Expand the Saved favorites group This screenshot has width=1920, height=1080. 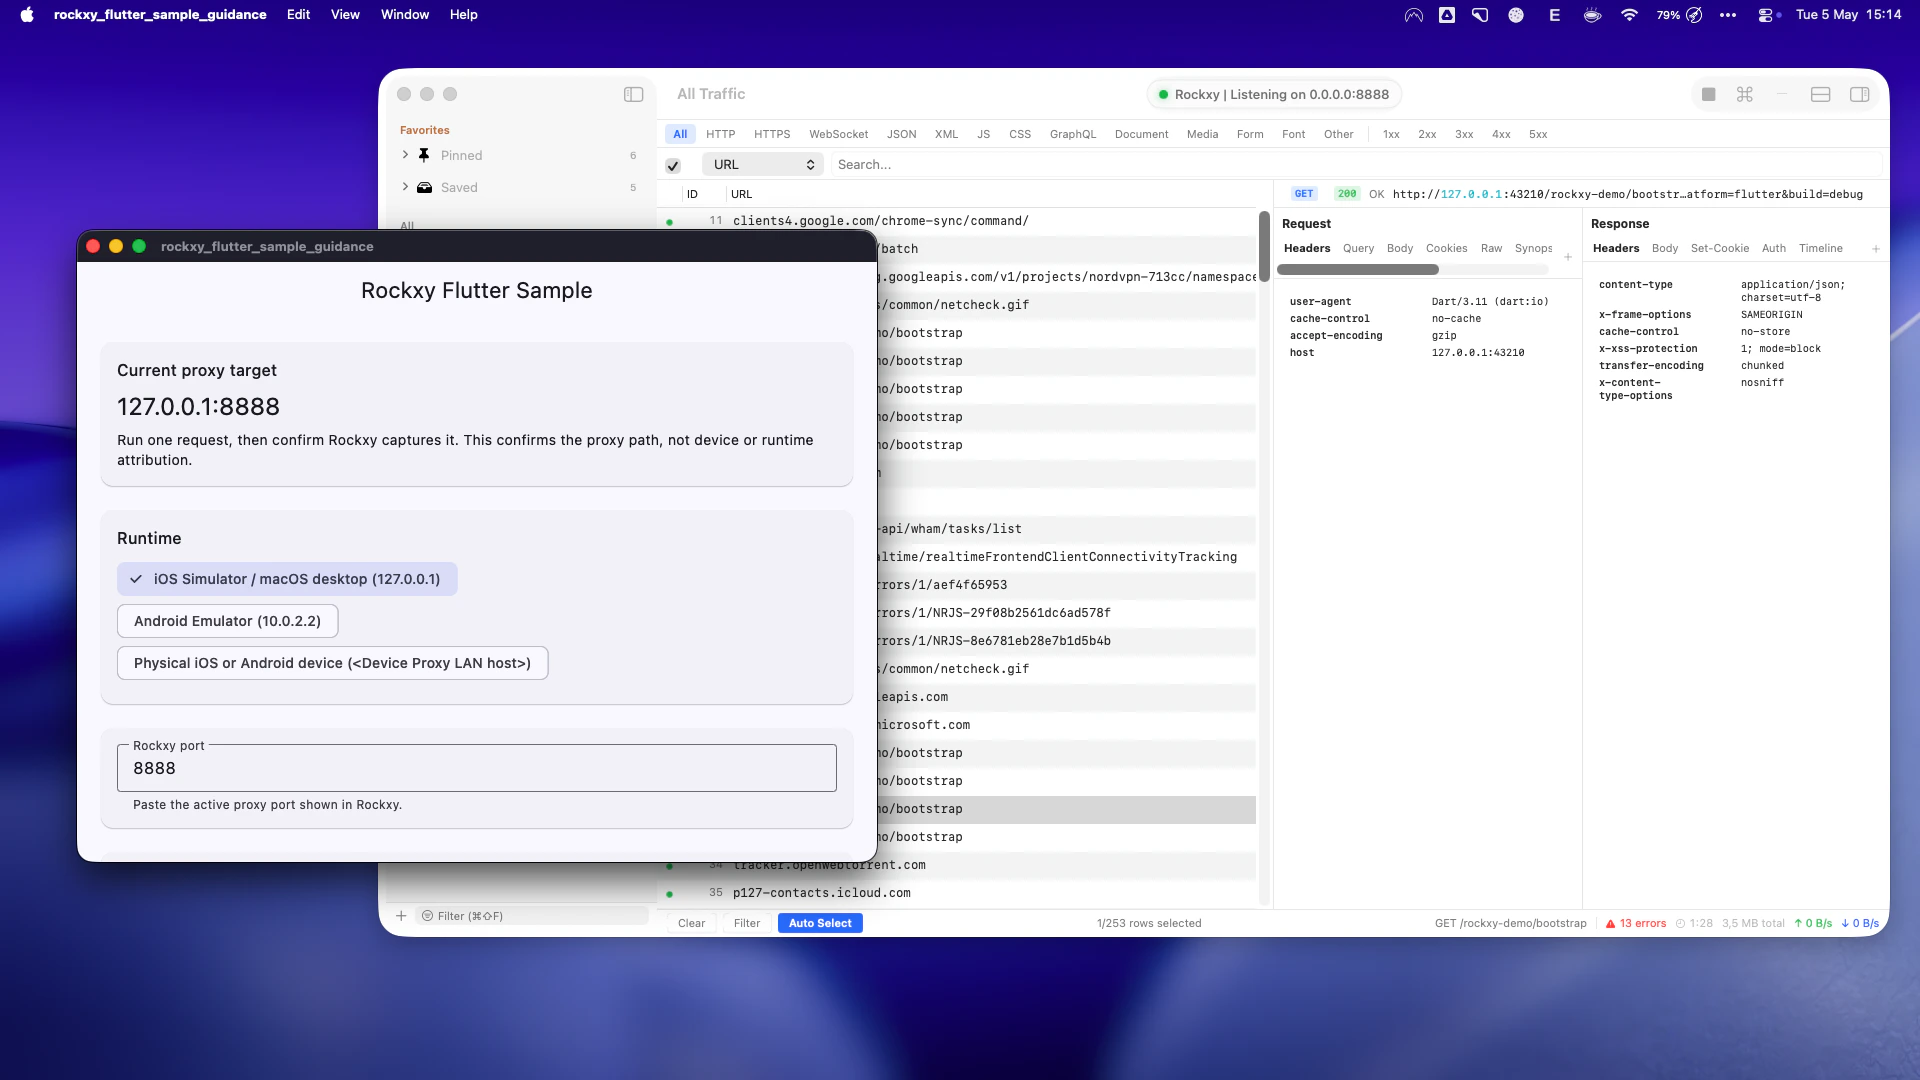pyautogui.click(x=405, y=187)
